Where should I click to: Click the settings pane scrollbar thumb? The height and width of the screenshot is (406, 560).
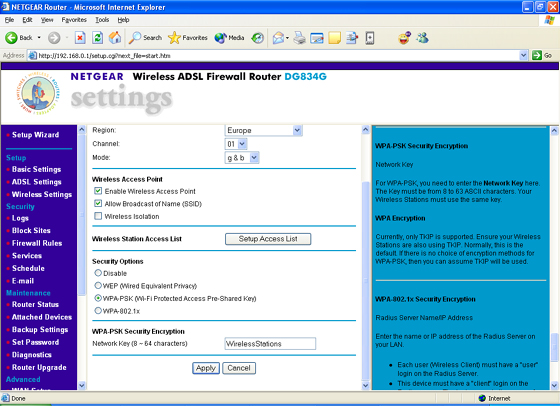point(365,281)
